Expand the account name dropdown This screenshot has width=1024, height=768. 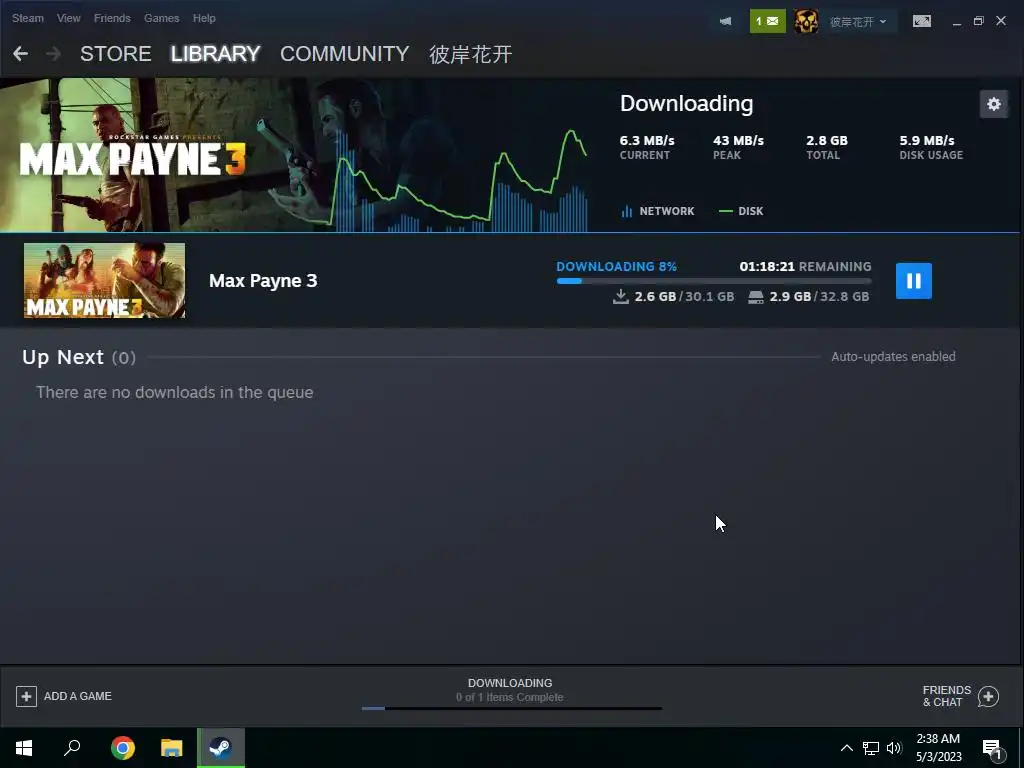pos(858,22)
